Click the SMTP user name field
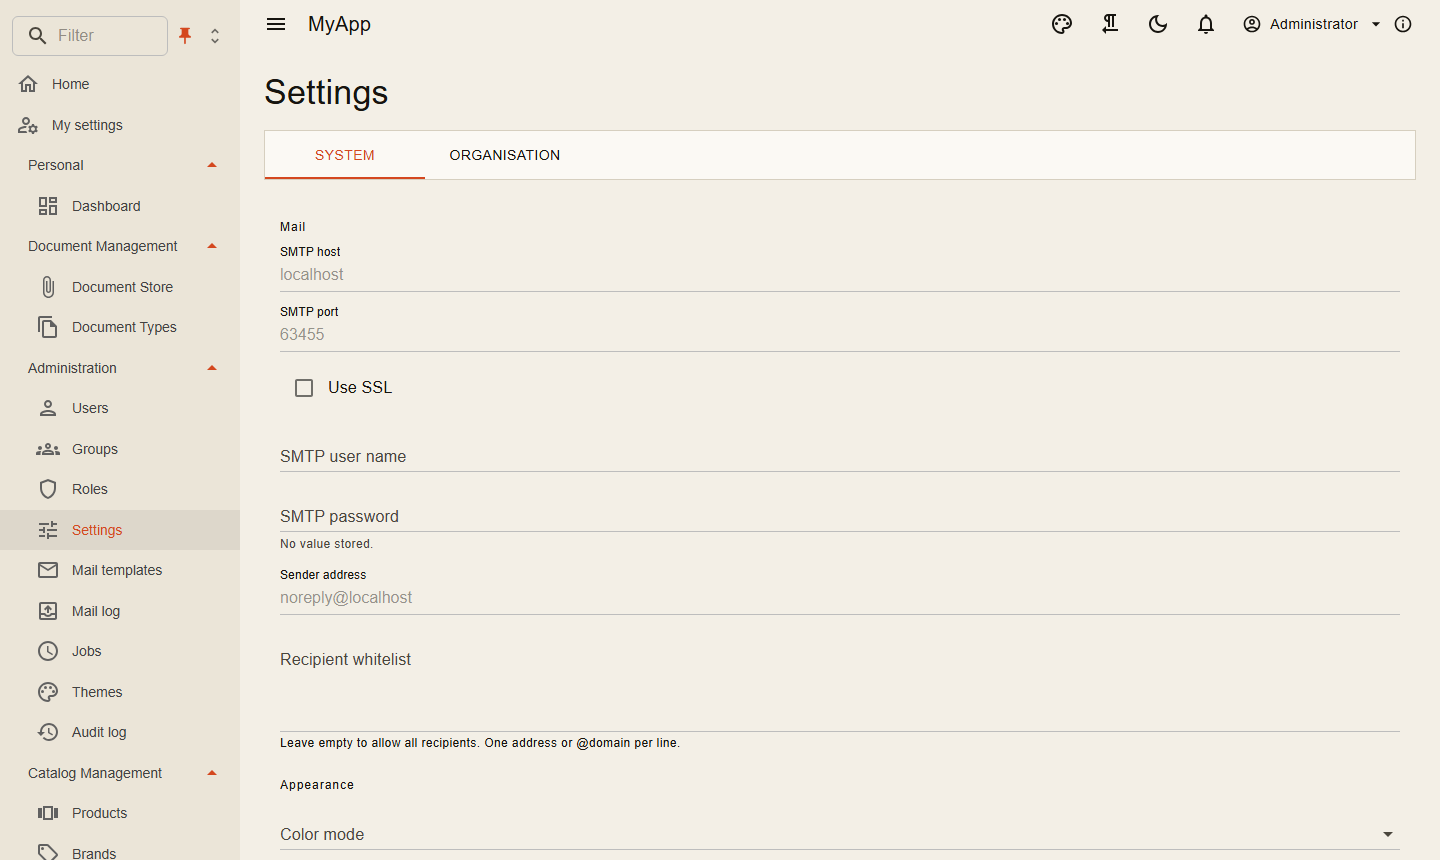 840,456
